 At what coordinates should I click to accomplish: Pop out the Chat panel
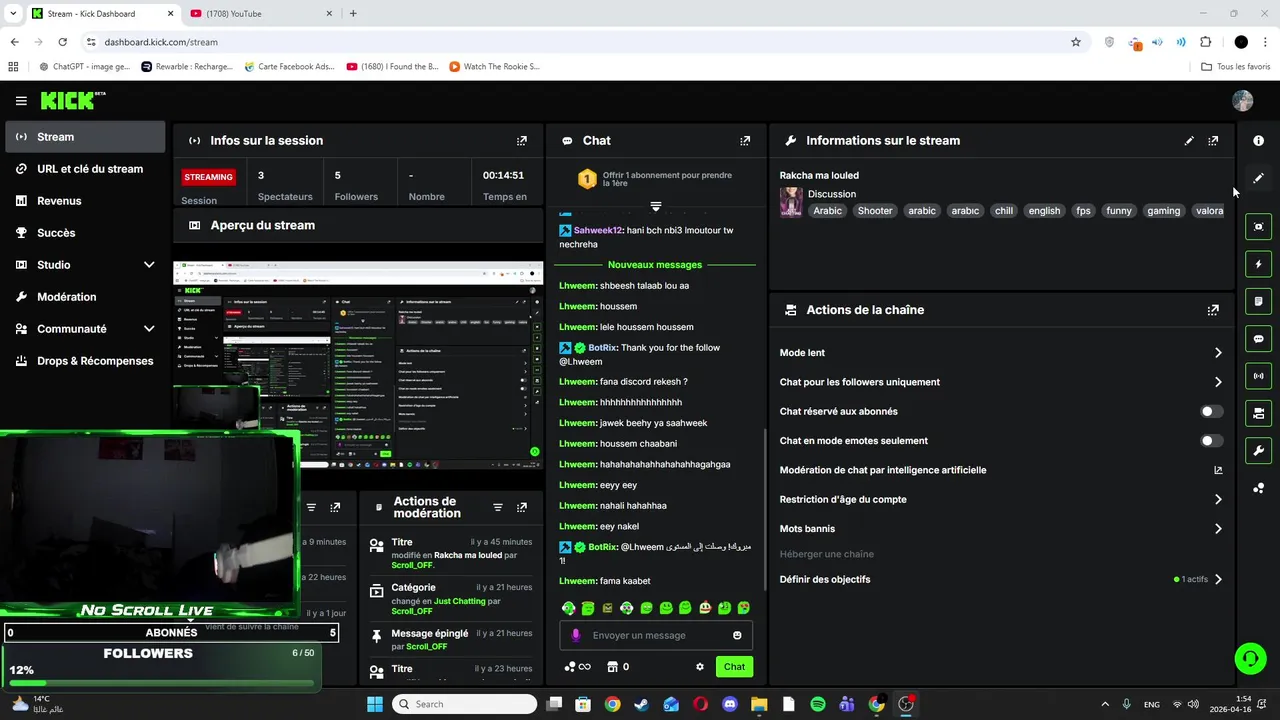(x=745, y=141)
